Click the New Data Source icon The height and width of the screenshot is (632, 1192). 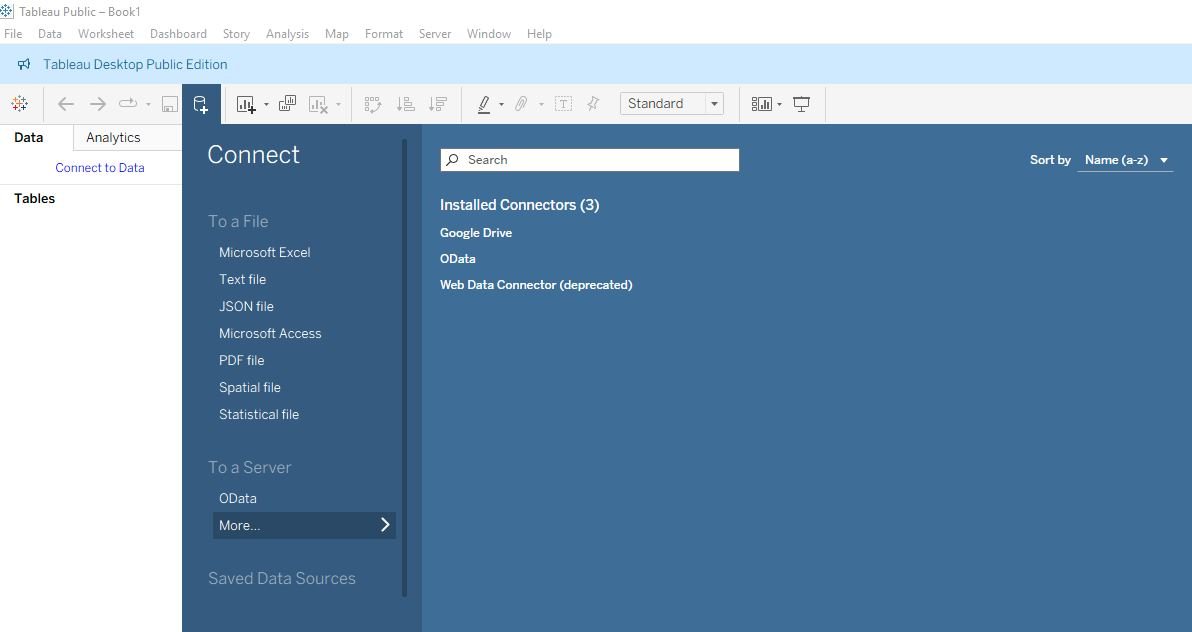[x=200, y=104]
